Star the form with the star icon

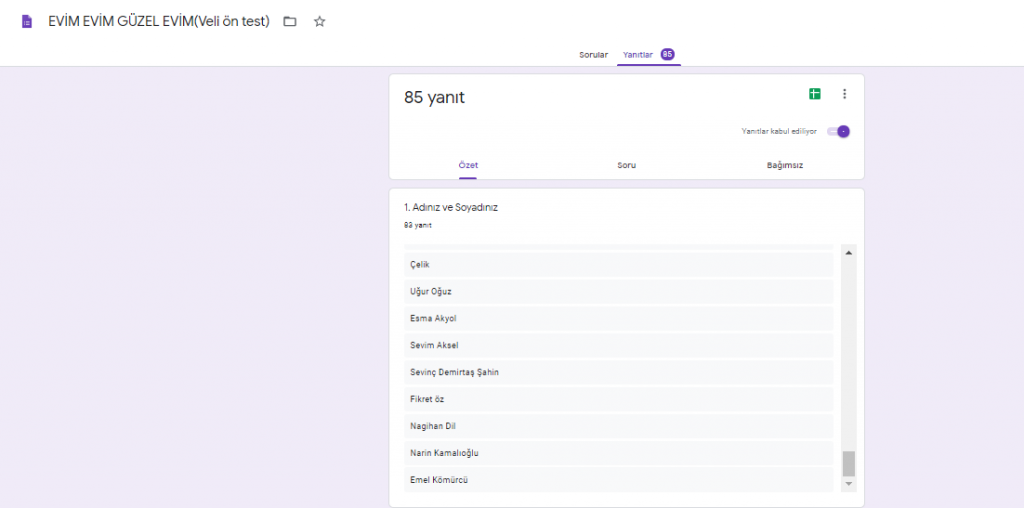[x=320, y=22]
